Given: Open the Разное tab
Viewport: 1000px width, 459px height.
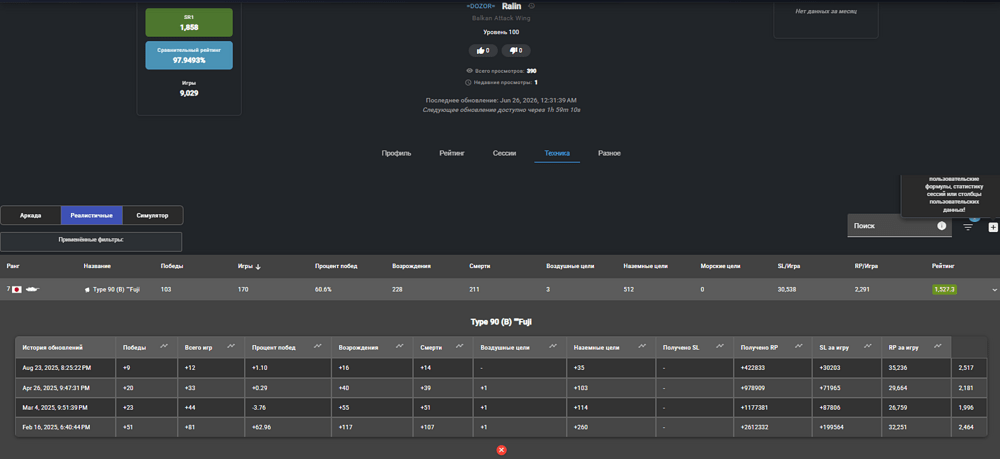Looking at the screenshot, I should point(609,153).
